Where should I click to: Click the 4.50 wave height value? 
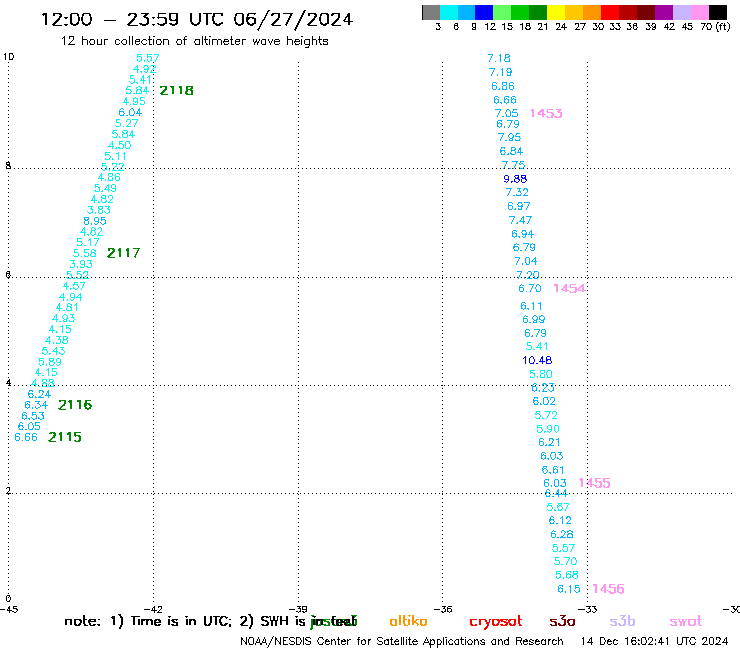[119, 145]
